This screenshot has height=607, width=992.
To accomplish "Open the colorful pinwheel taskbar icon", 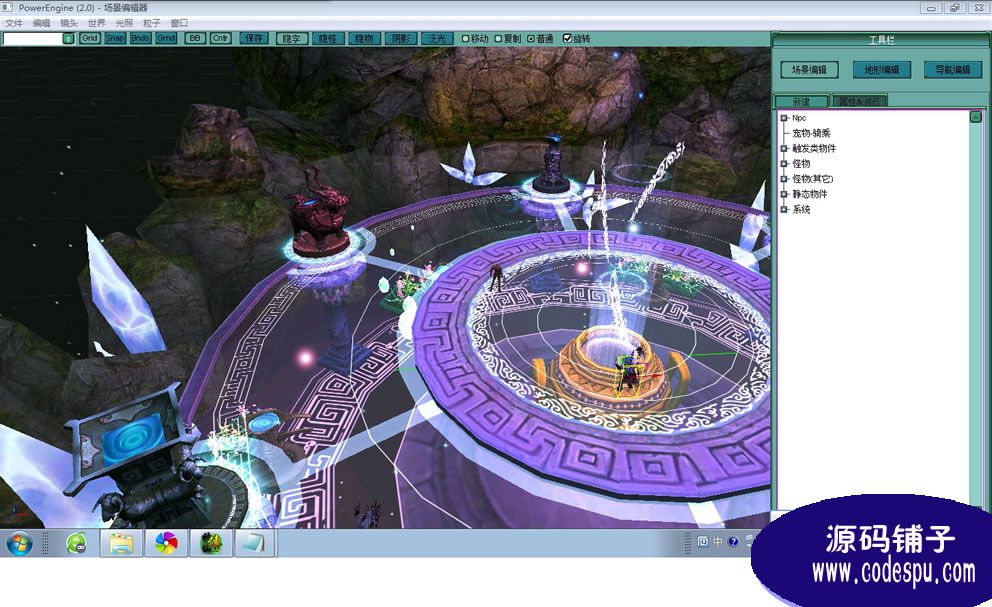I will [166, 543].
